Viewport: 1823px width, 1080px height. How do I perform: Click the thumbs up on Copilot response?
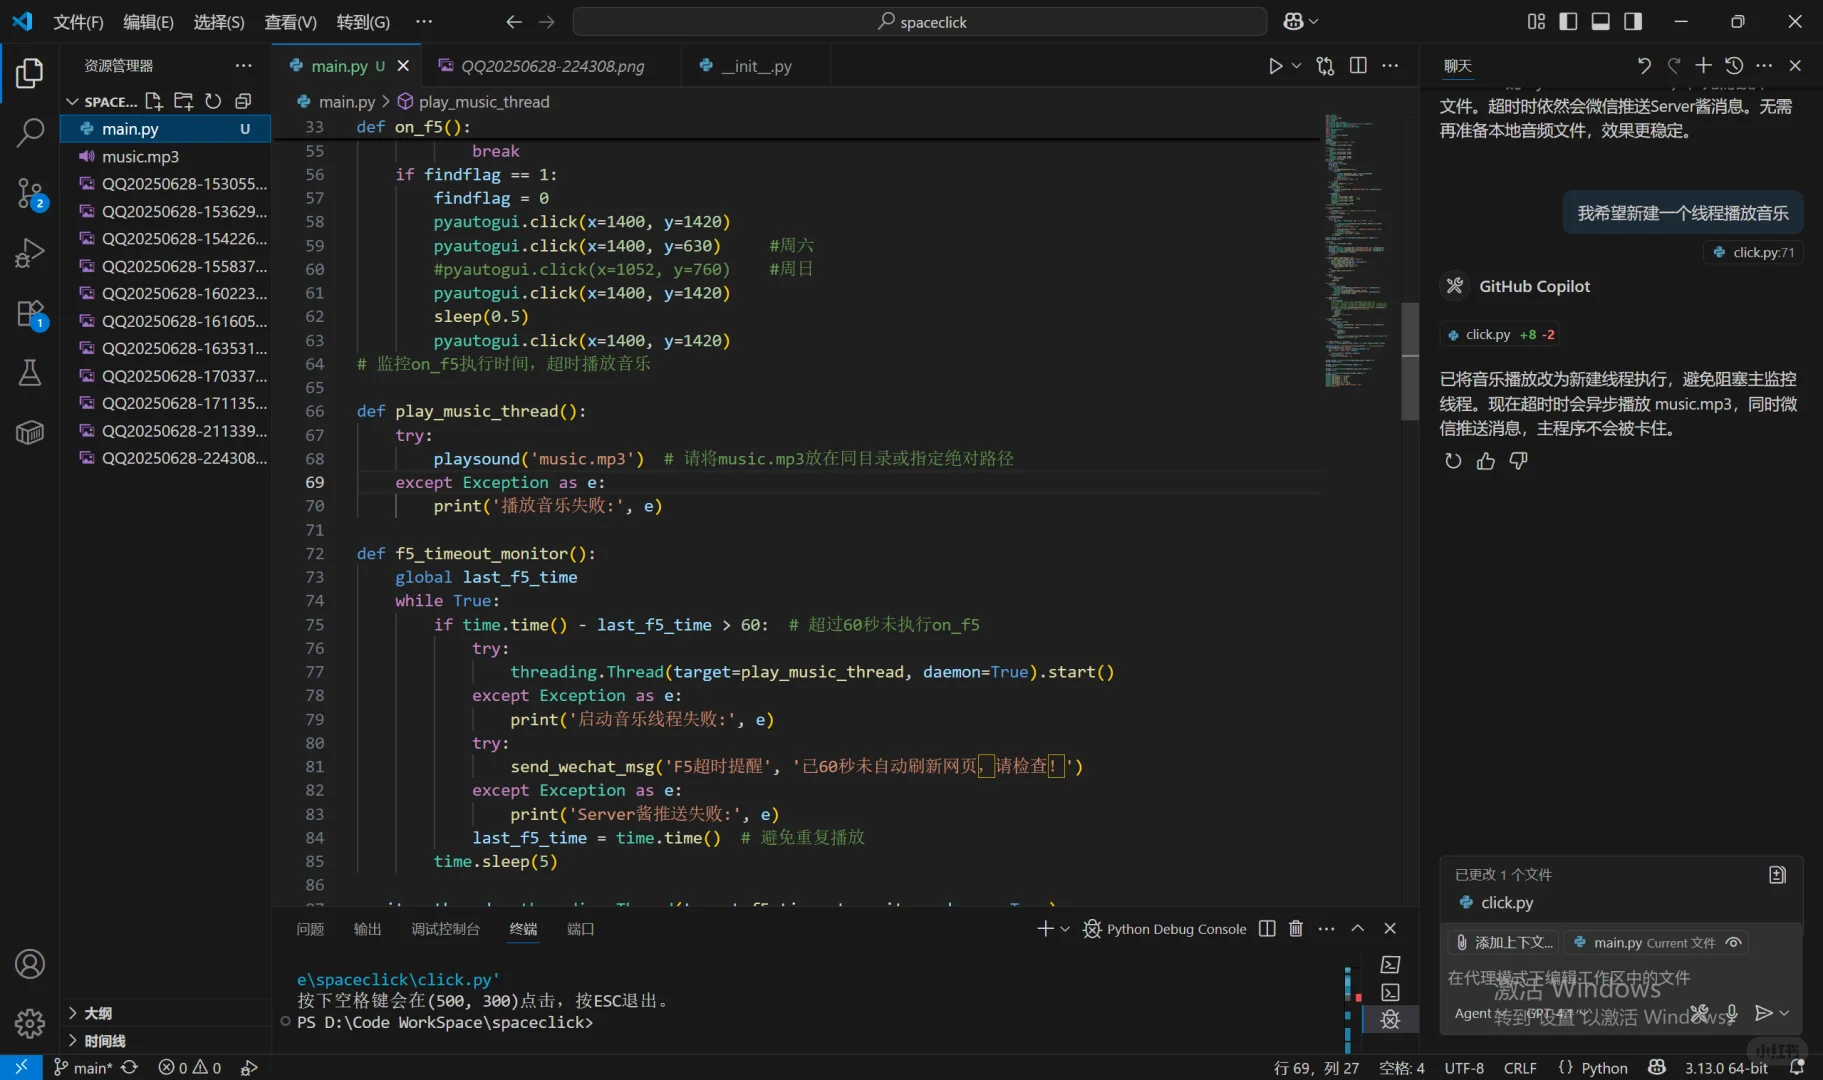[1486, 461]
